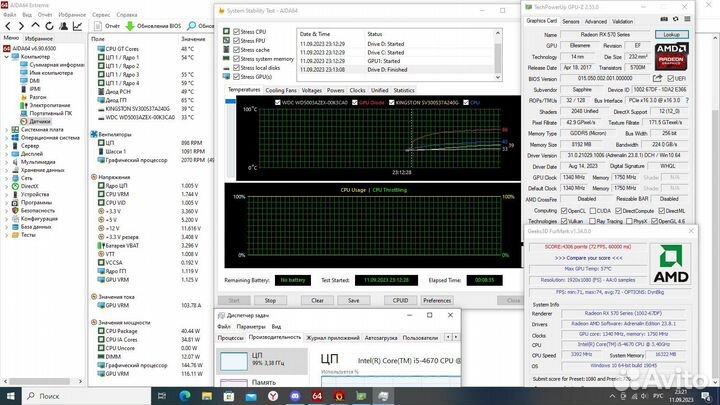
Task: Select the Датчики item in tree
Action: (38, 120)
